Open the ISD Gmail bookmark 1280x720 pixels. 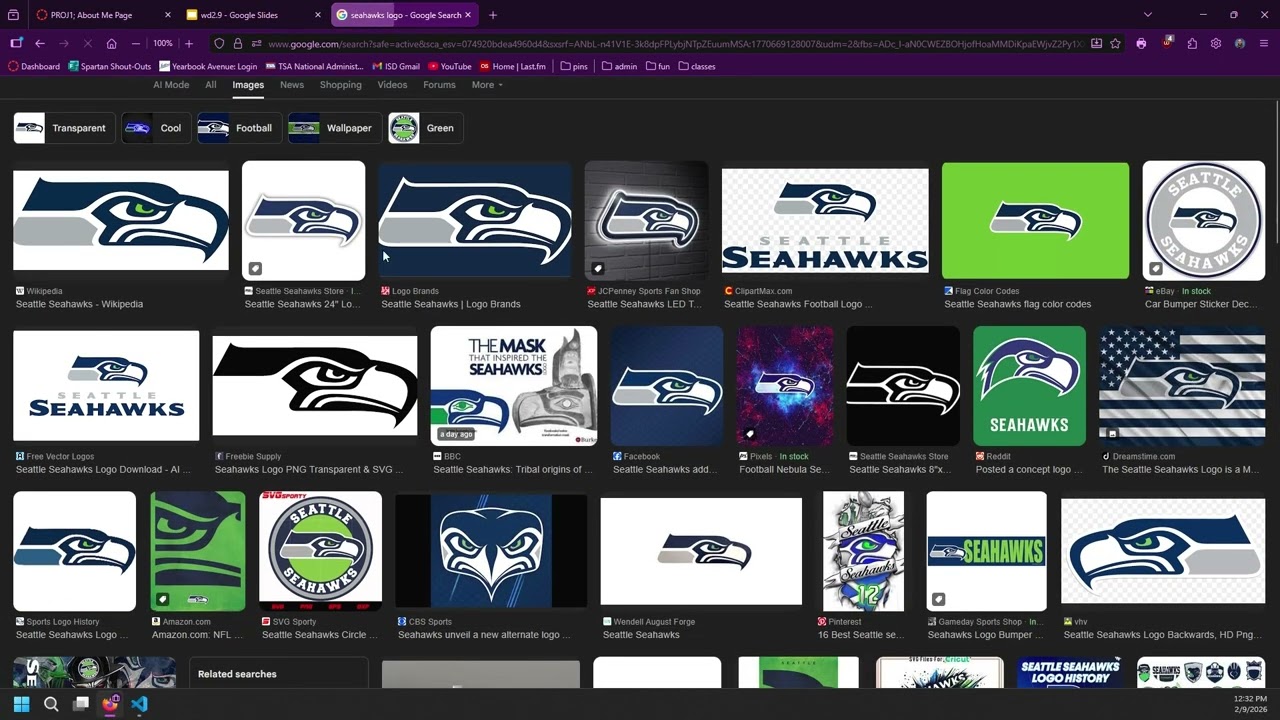(396, 66)
